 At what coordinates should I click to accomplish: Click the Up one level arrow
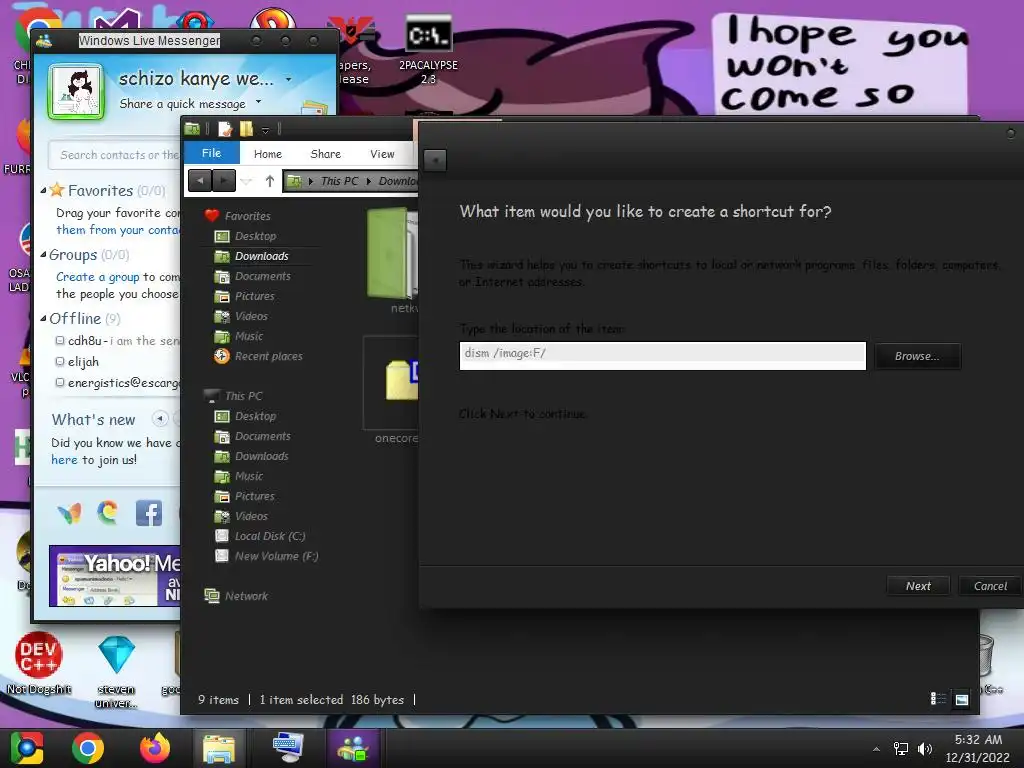point(270,181)
